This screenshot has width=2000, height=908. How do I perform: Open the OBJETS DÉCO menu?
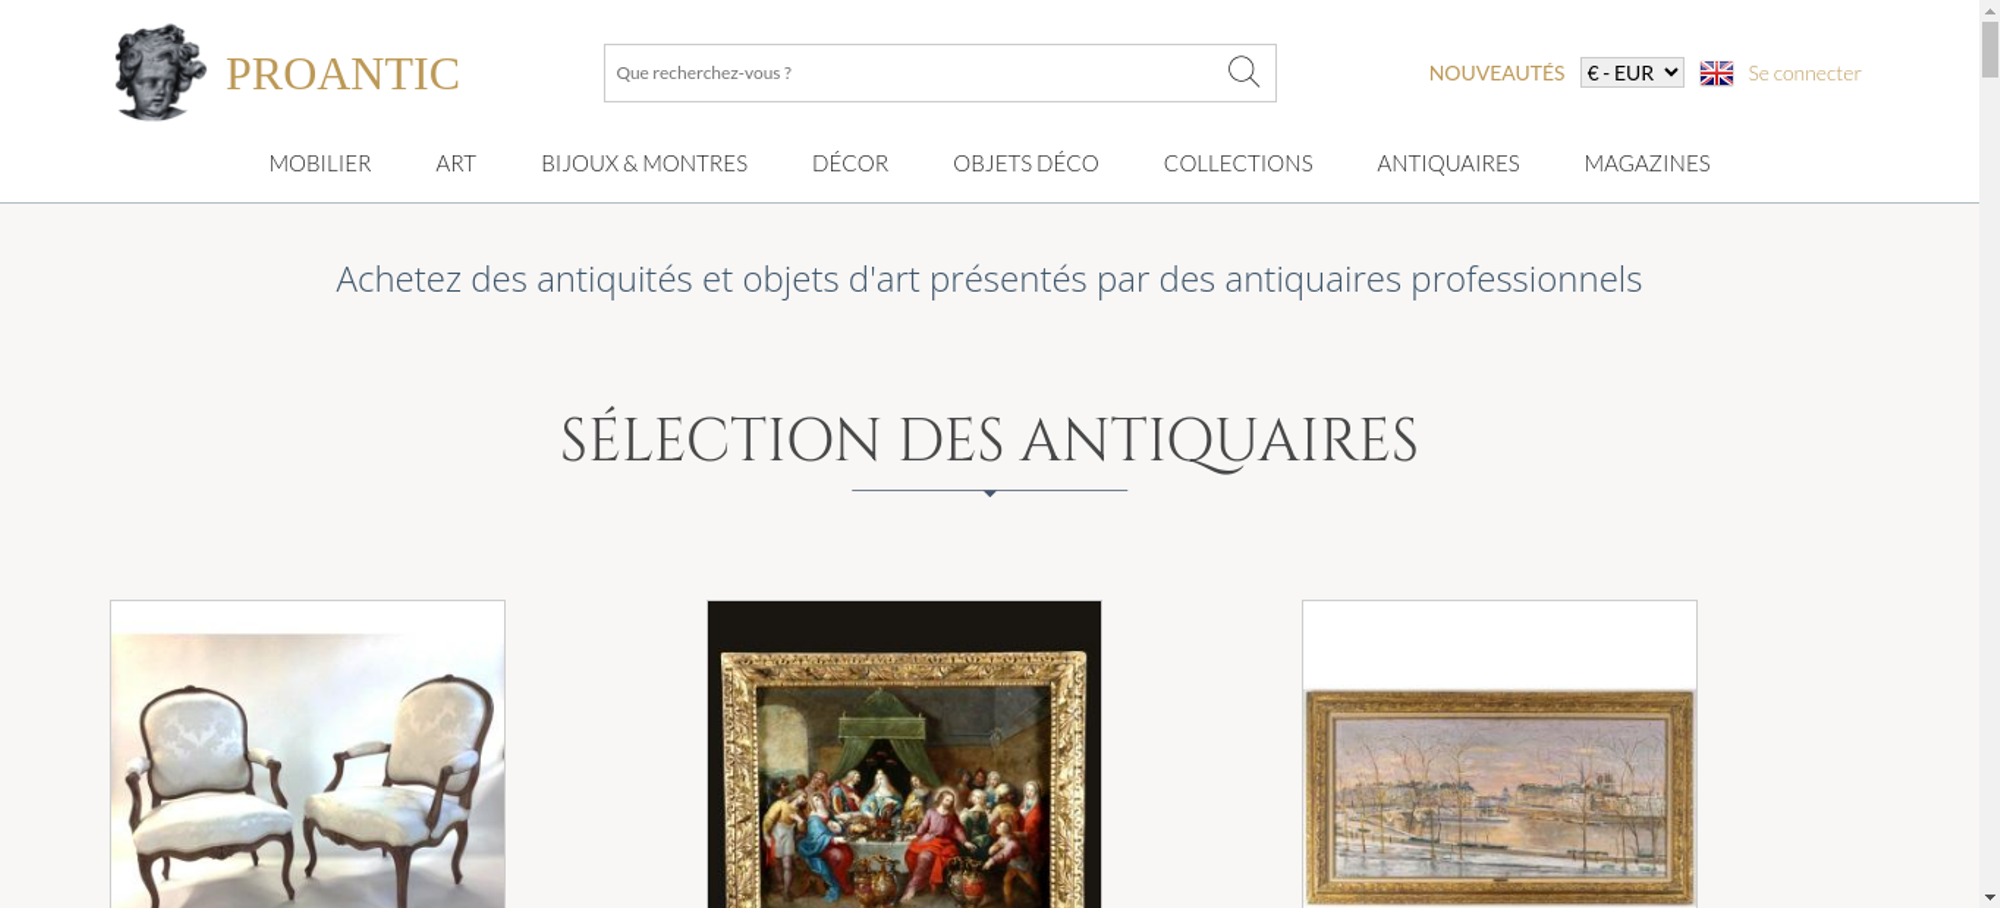pos(1026,163)
